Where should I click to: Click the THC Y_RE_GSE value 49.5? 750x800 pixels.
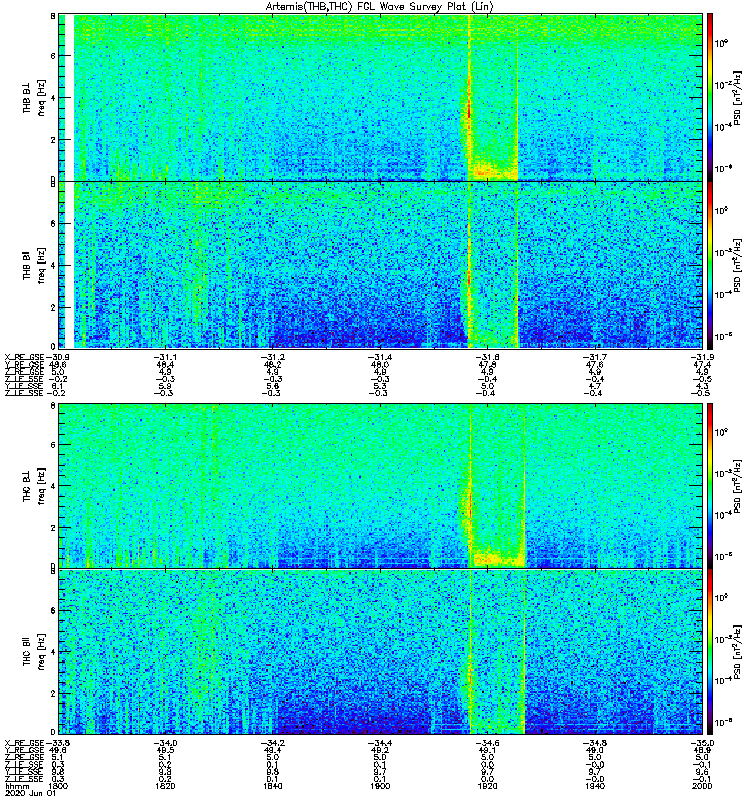[165, 751]
